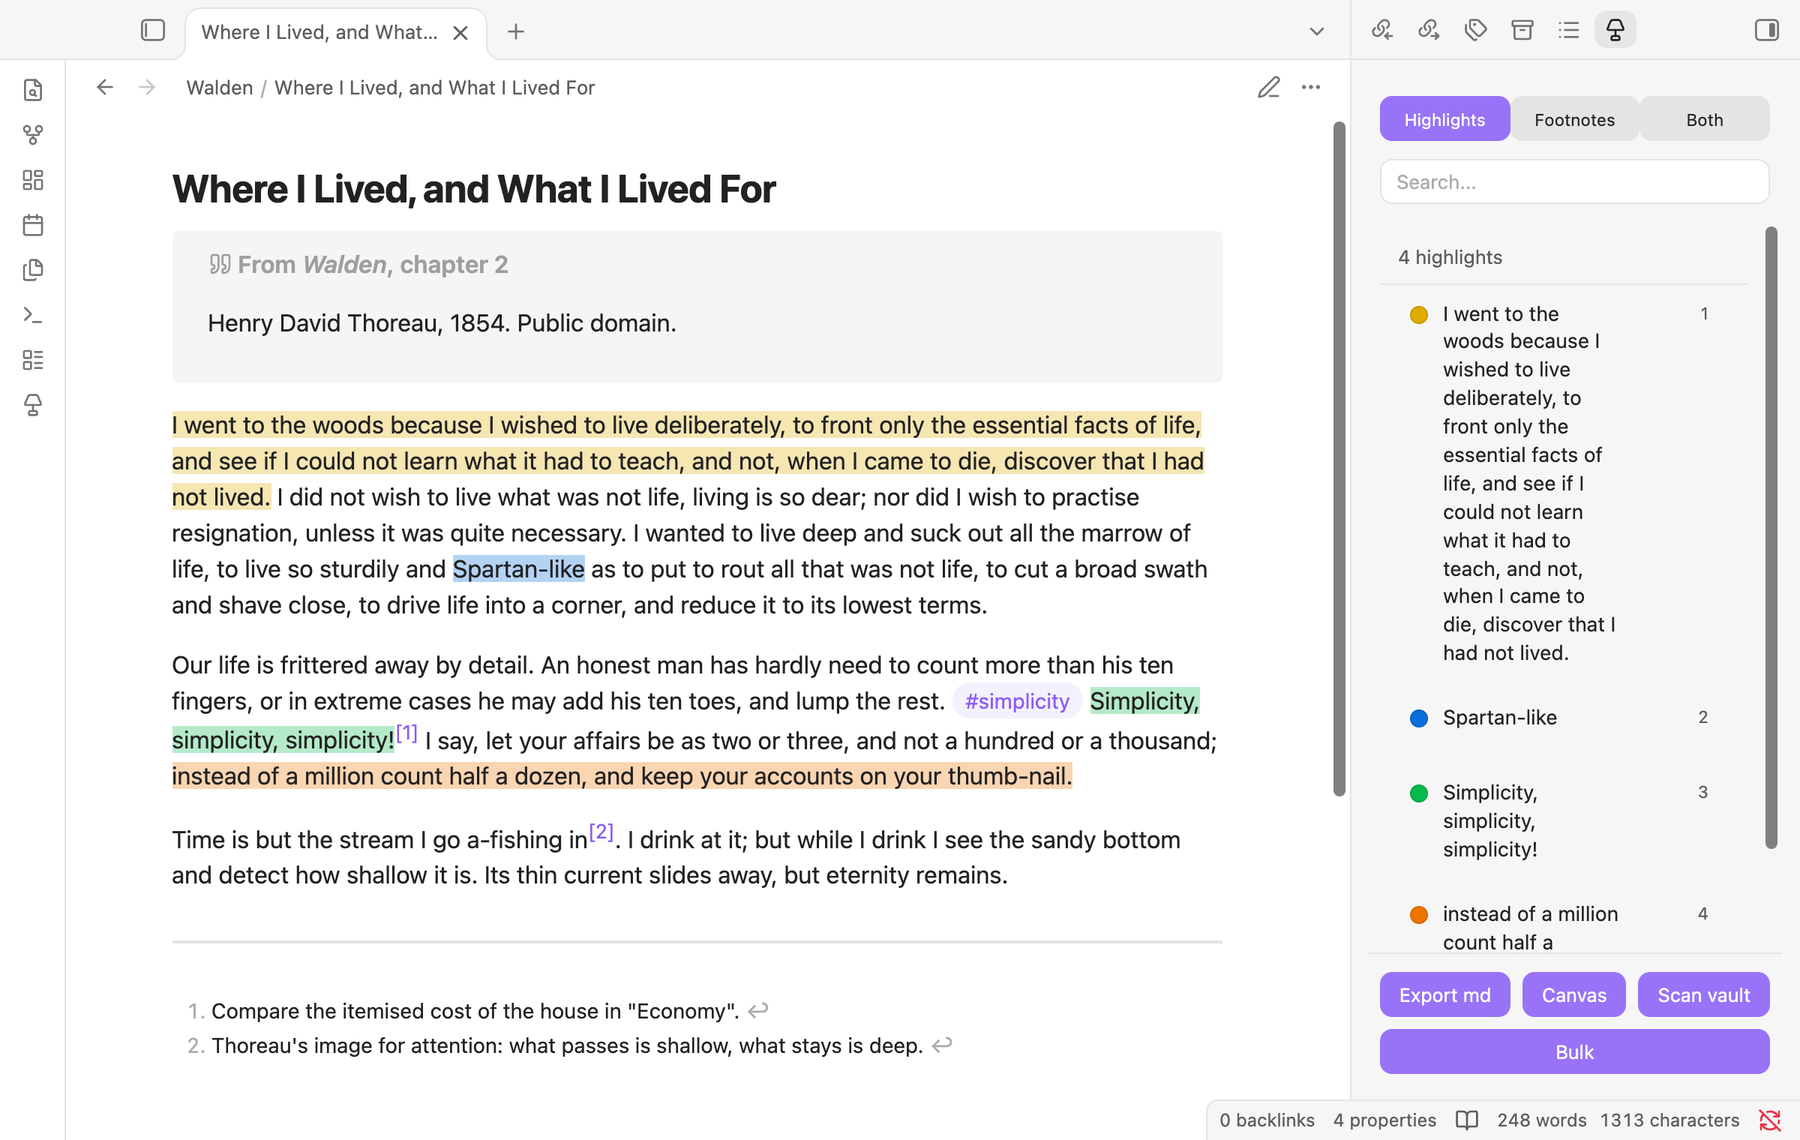Open the daily notes calendar icon
1800x1140 pixels.
coord(33,225)
